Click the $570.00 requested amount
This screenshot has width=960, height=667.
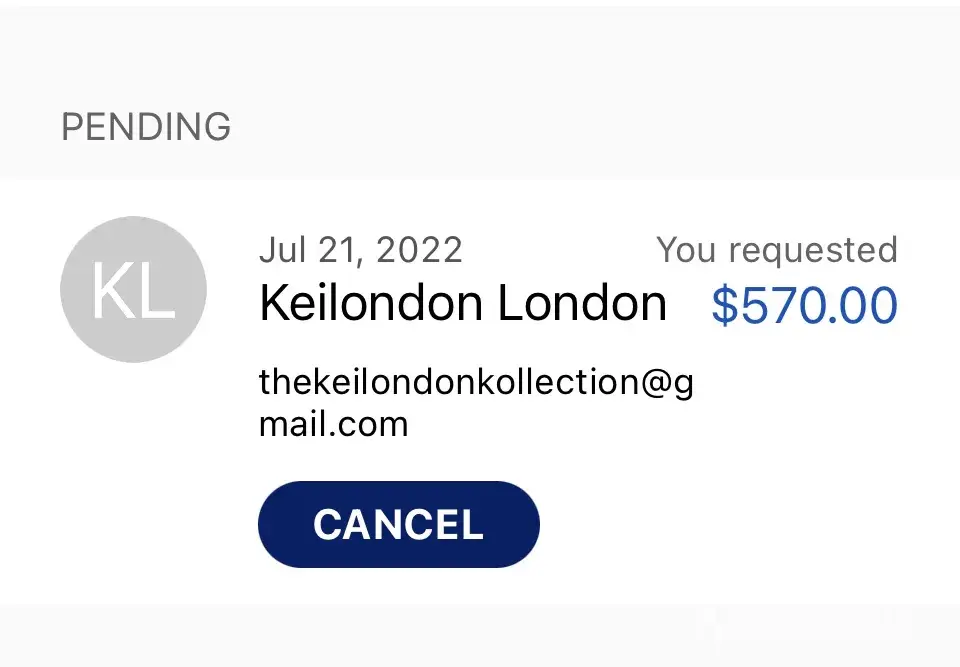click(x=804, y=306)
